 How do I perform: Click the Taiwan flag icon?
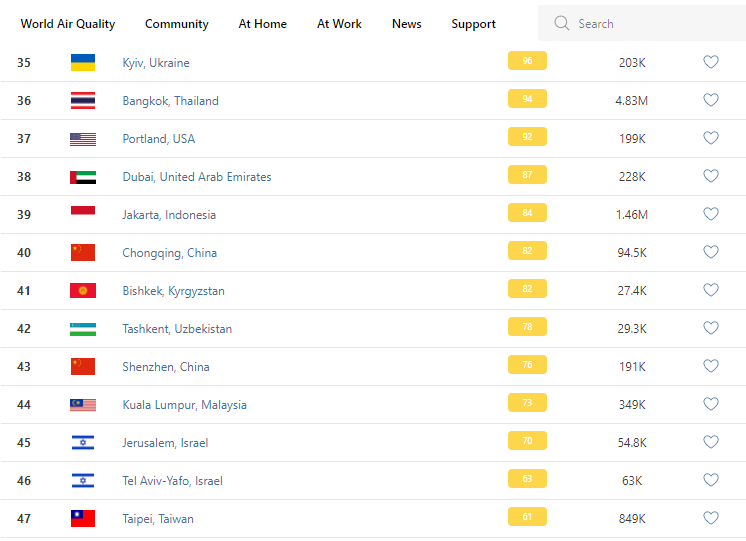coord(83,518)
